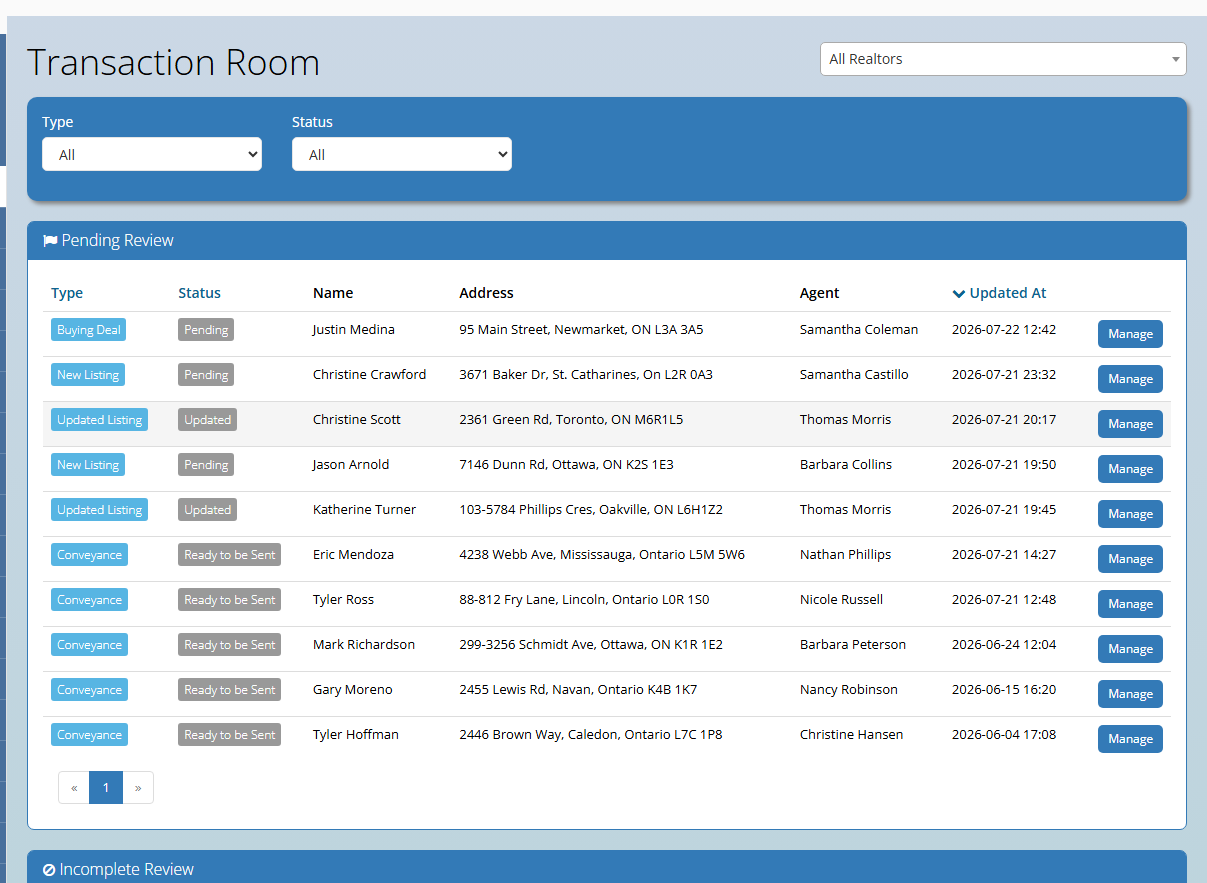Click address 7146 Dunn Rd, Ottawa
Image resolution: width=1207 pixels, height=883 pixels.
[566, 464]
